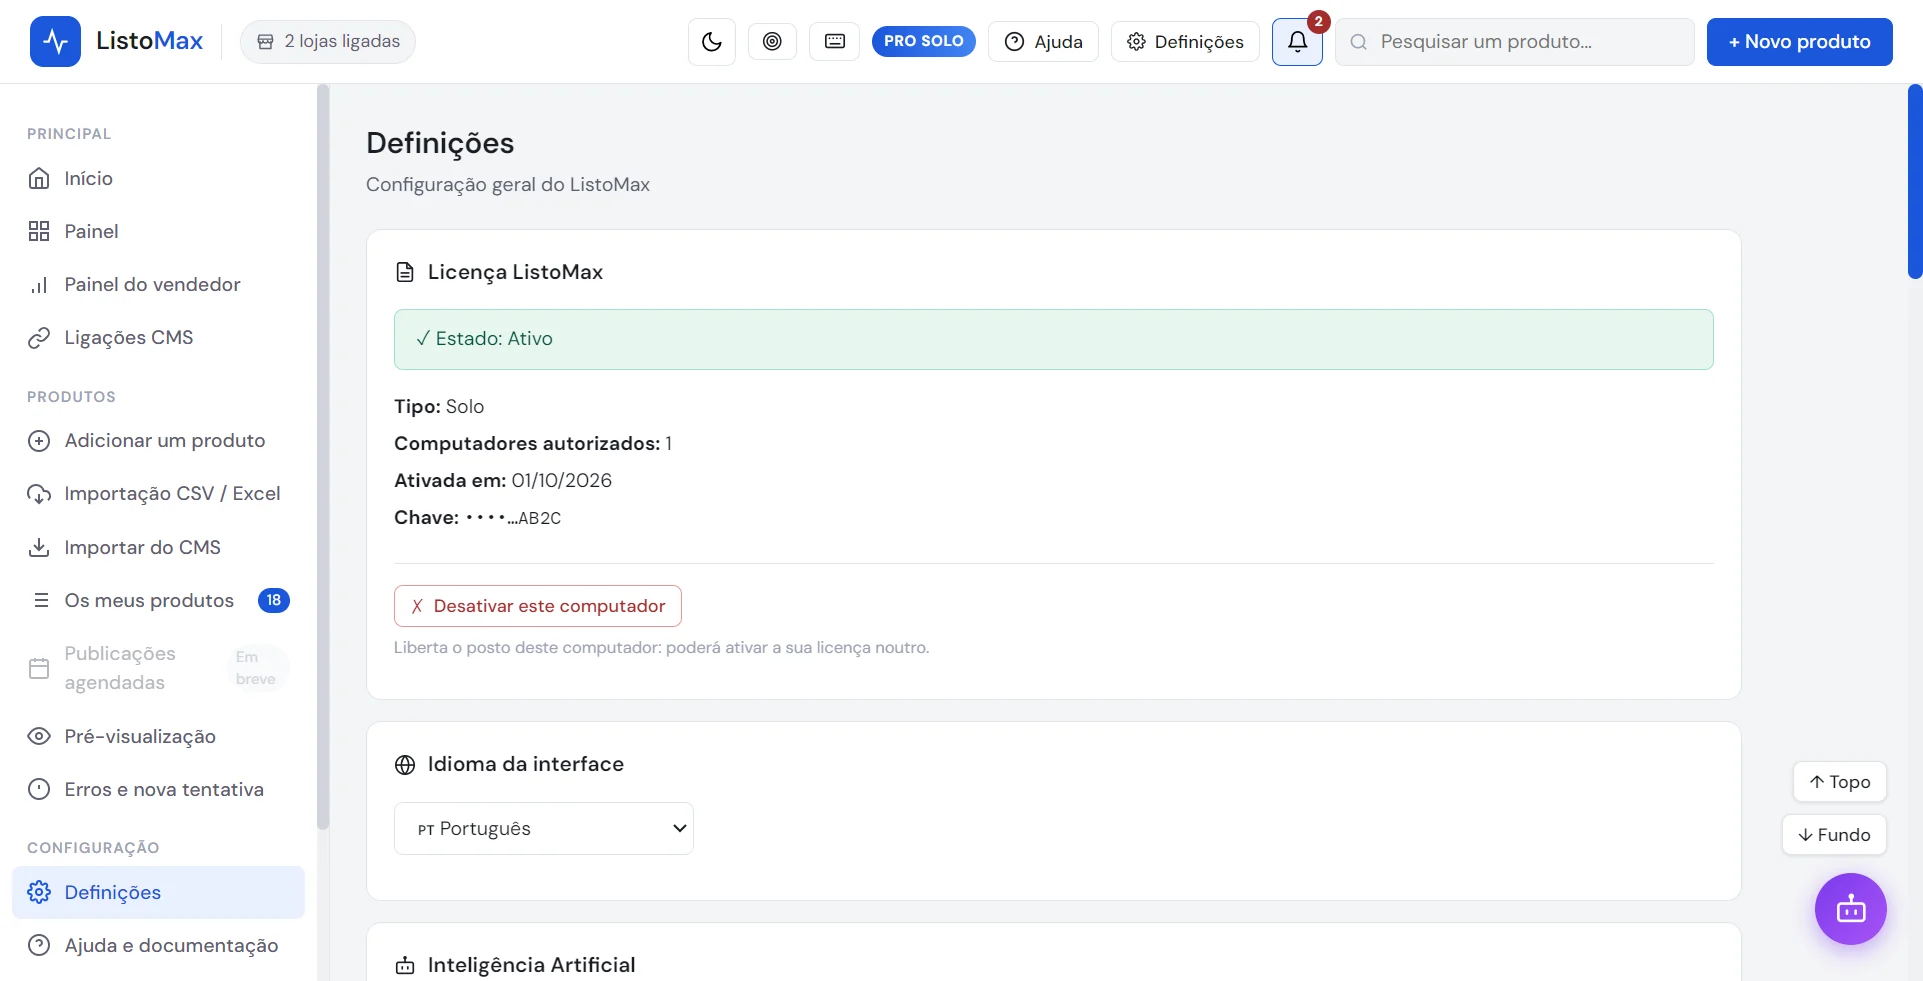Click the Novo produto button

(1799, 42)
